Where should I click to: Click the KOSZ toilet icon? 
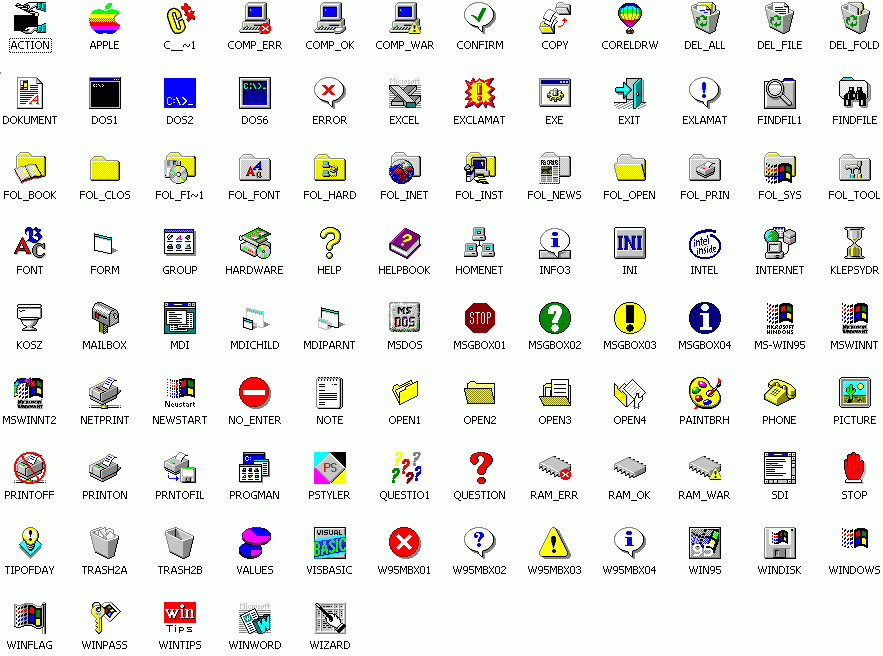(29, 318)
